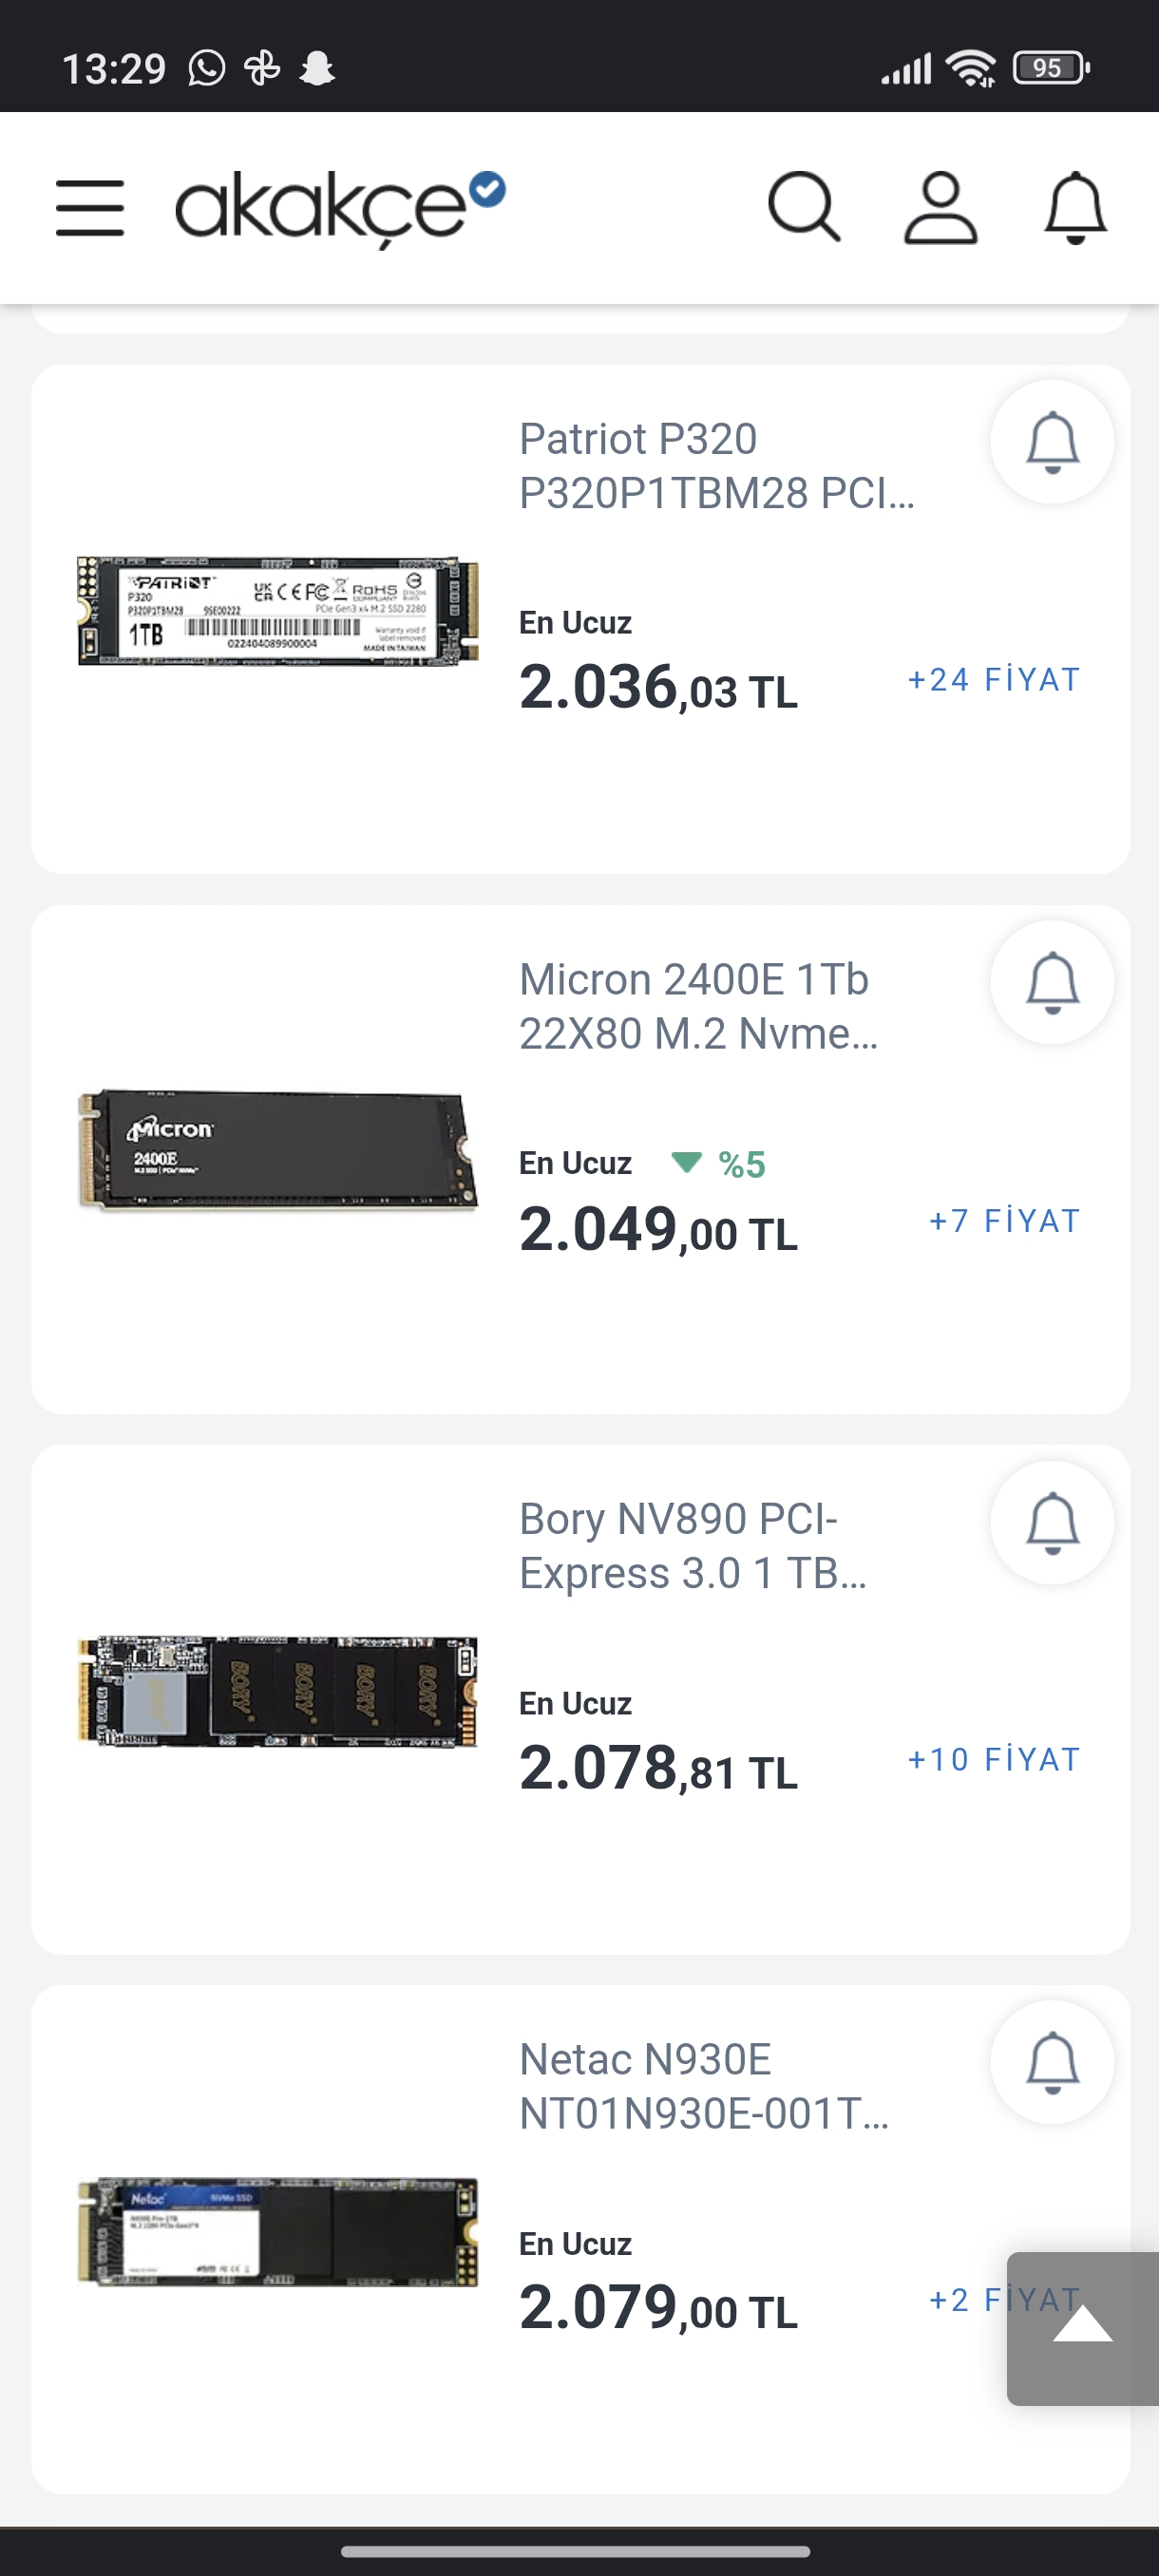The width and height of the screenshot is (1159, 2576).
Task: Tap the Patriot 1TB SSD image
Action: tap(278, 611)
